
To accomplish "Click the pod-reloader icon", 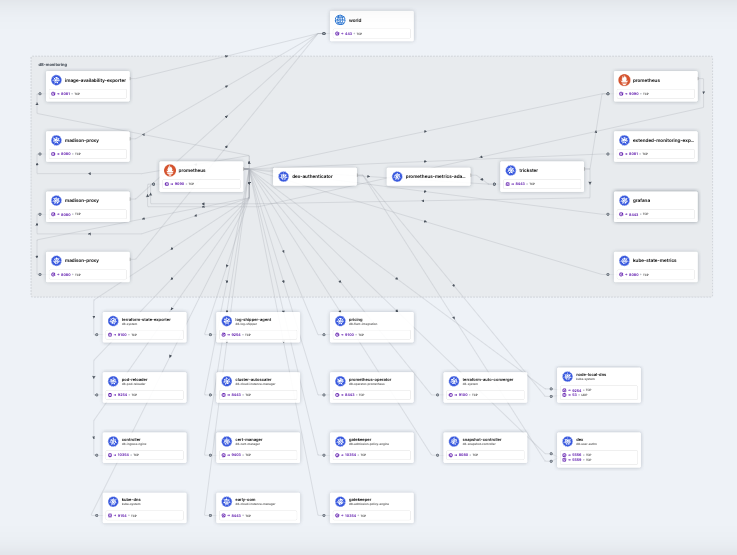I will (x=113, y=381).
